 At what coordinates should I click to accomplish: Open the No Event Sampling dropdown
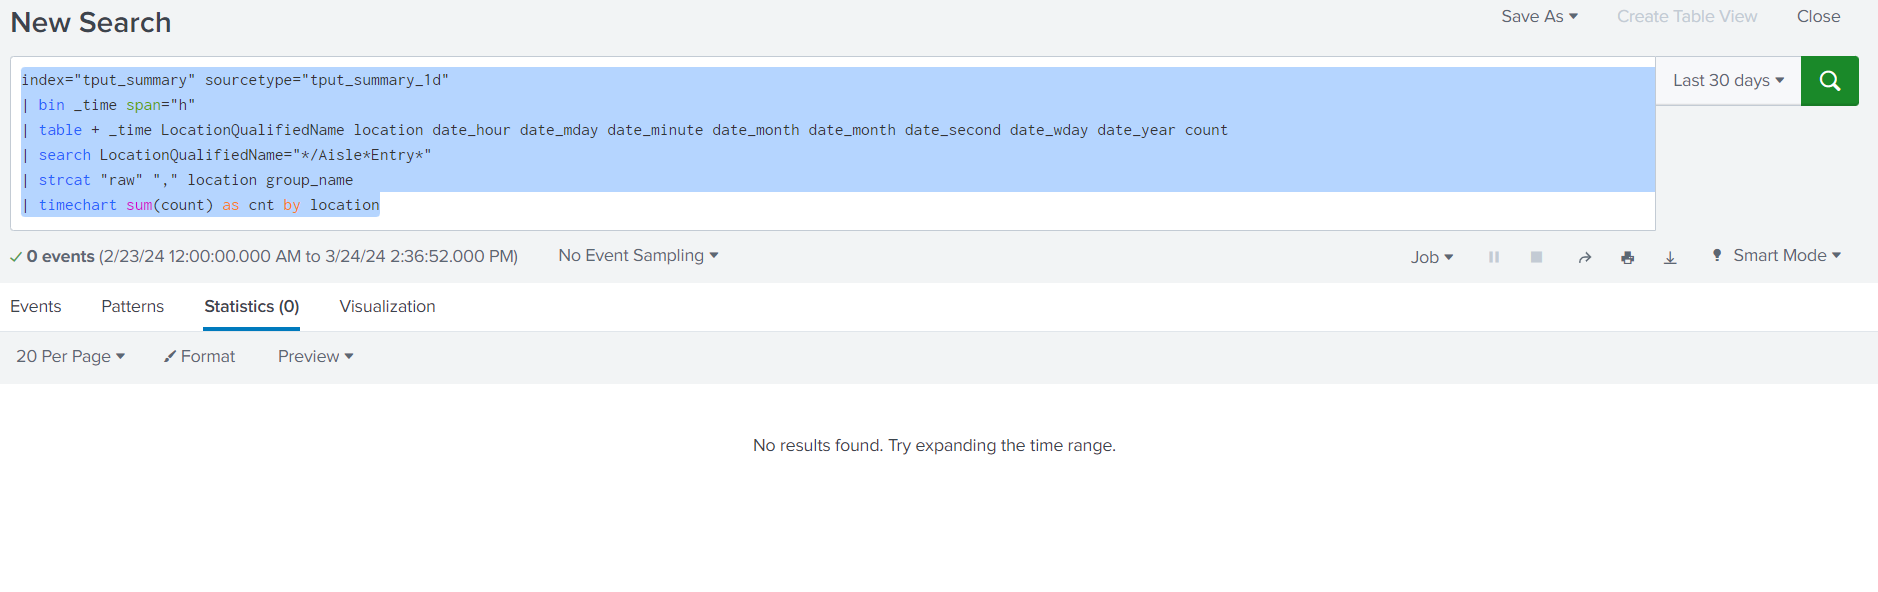[638, 256]
